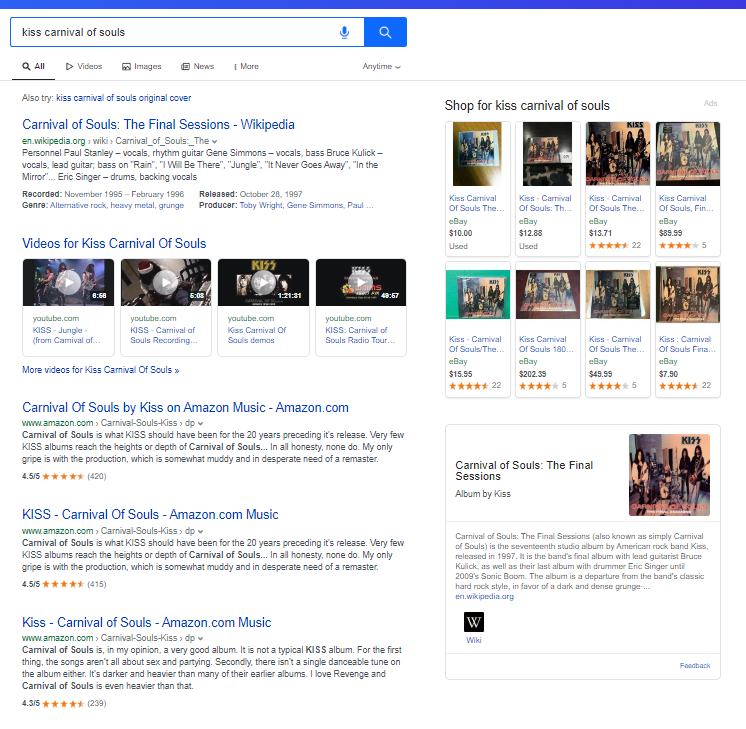Open 'KISS - Carnival Of Souls - Amazon.com Music'
The width and height of the screenshot is (746, 729).
[150, 515]
